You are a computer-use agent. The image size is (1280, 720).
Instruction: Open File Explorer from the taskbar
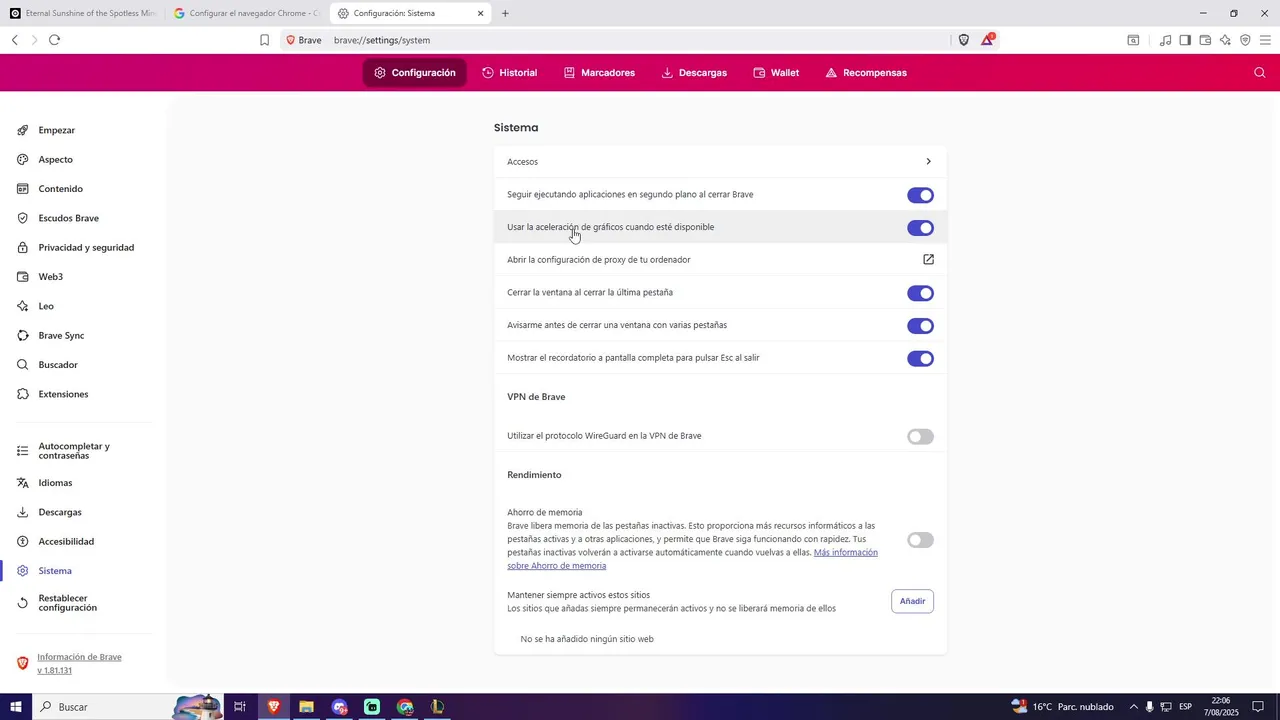tap(306, 707)
